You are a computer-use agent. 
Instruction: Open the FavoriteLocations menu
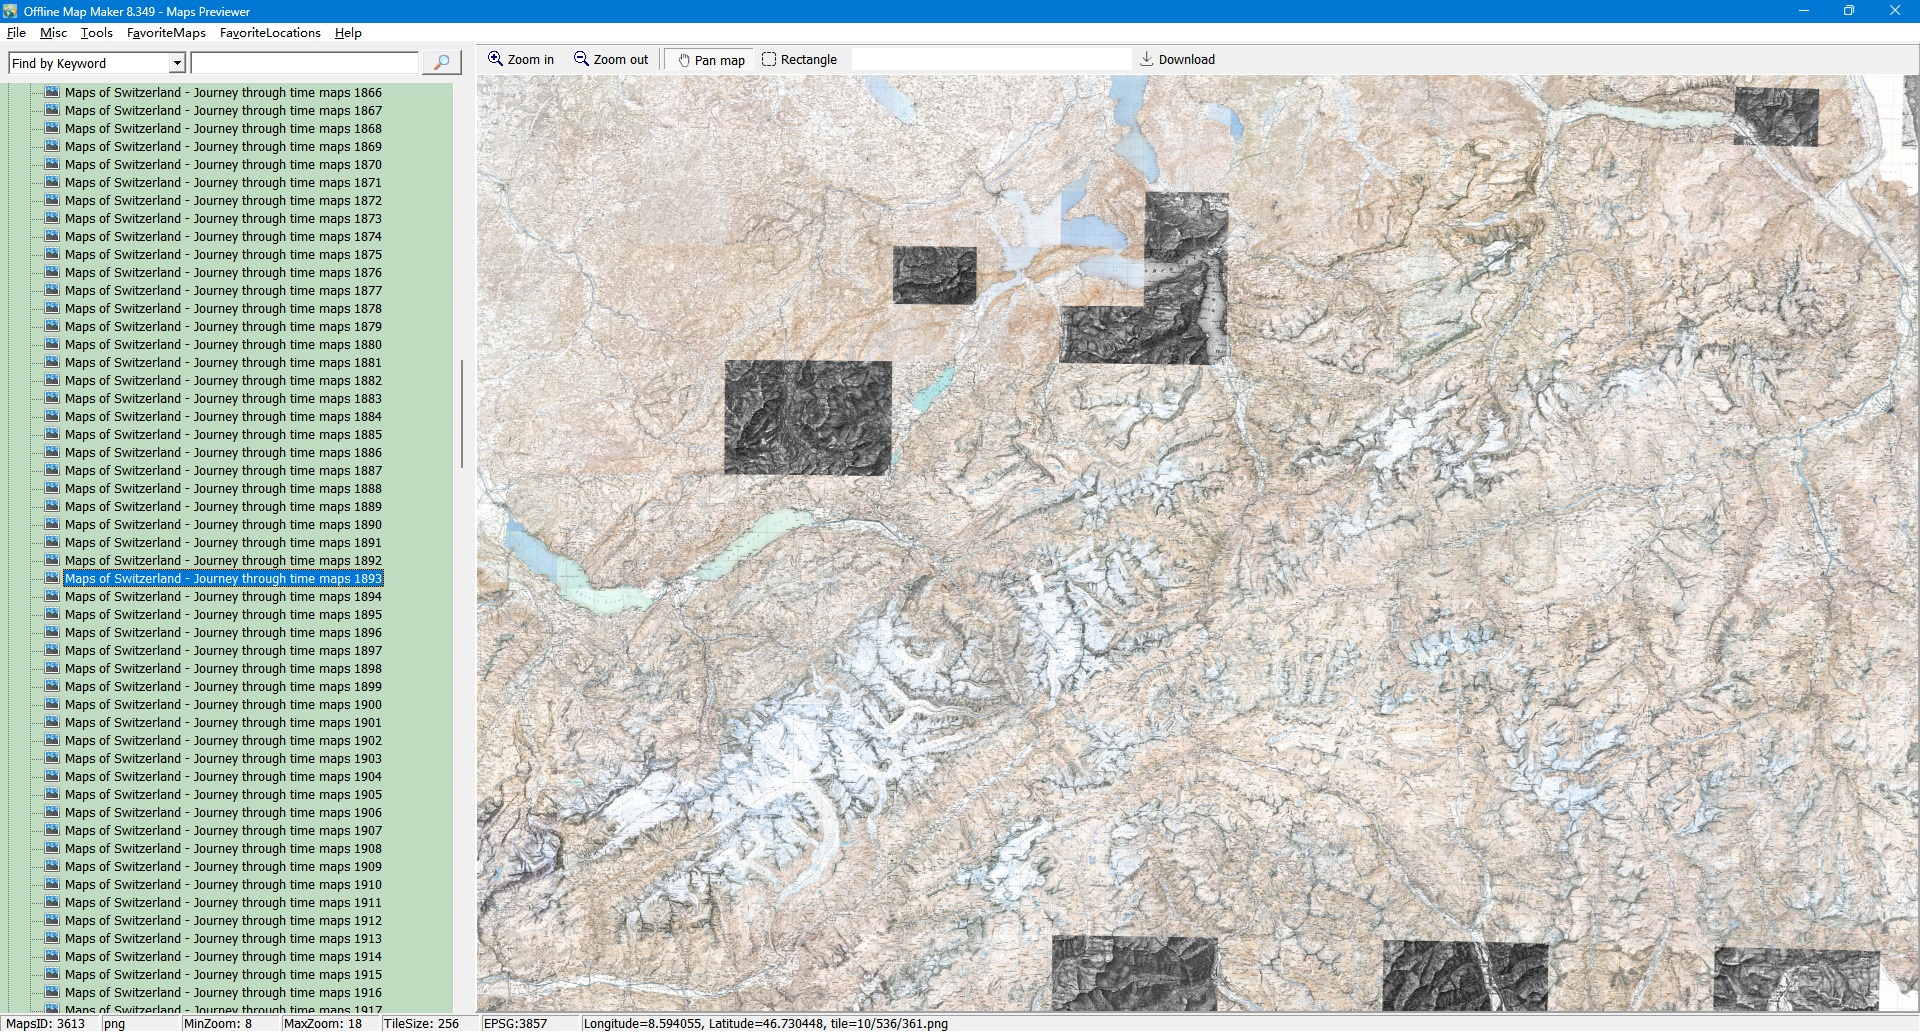pyautogui.click(x=270, y=33)
